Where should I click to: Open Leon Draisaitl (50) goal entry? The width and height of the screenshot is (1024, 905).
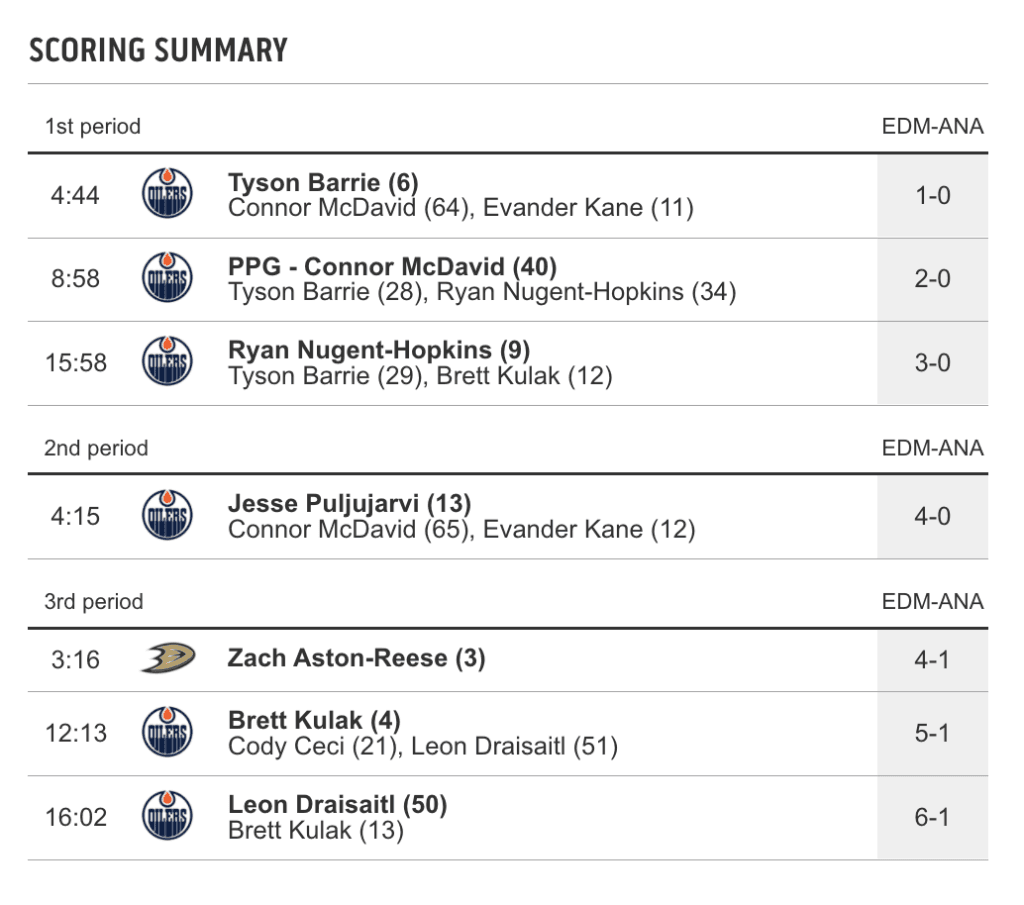click(x=337, y=805)
